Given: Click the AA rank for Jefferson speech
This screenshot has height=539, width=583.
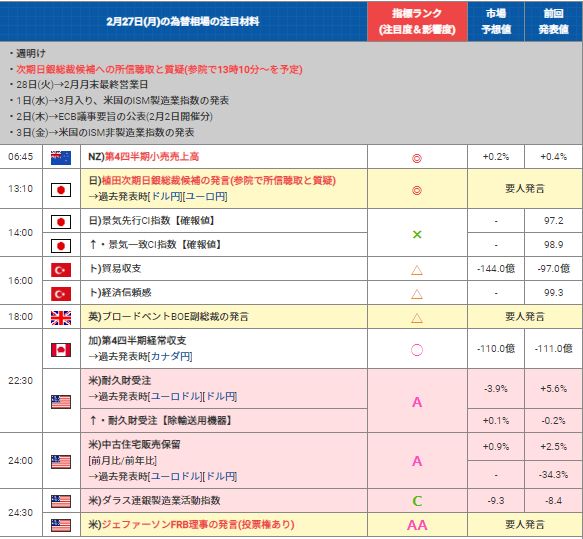Looking at the screenshot, I should [x=417, y=525].
